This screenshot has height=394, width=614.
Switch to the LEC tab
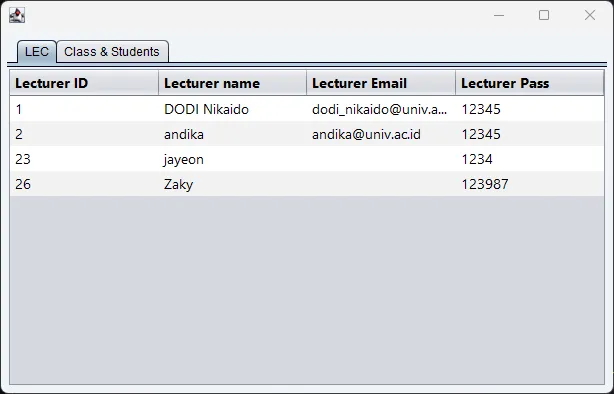click(x=37, y=52)
